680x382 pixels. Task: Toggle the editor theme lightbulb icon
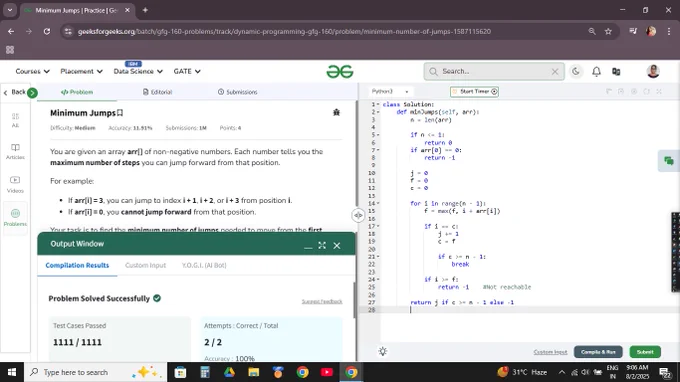point(382,352)
